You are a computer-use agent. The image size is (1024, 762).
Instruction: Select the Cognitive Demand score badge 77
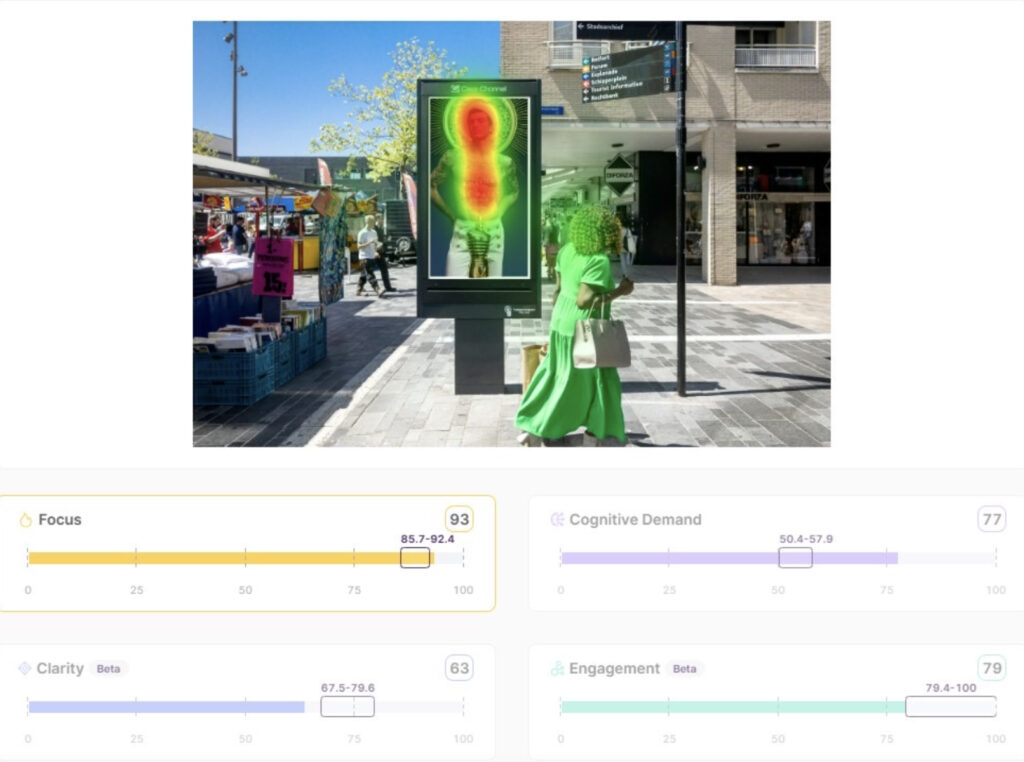tap(991, 519)
